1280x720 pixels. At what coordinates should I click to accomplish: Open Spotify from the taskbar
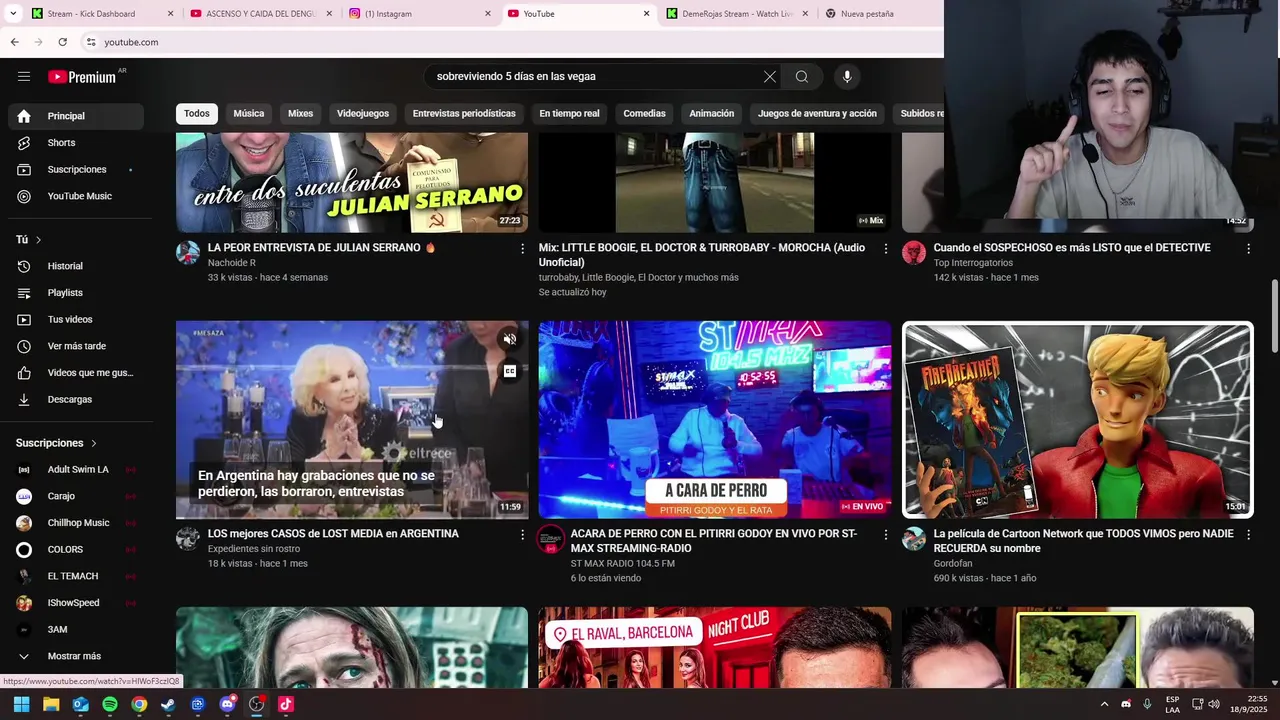coord(110,704)
